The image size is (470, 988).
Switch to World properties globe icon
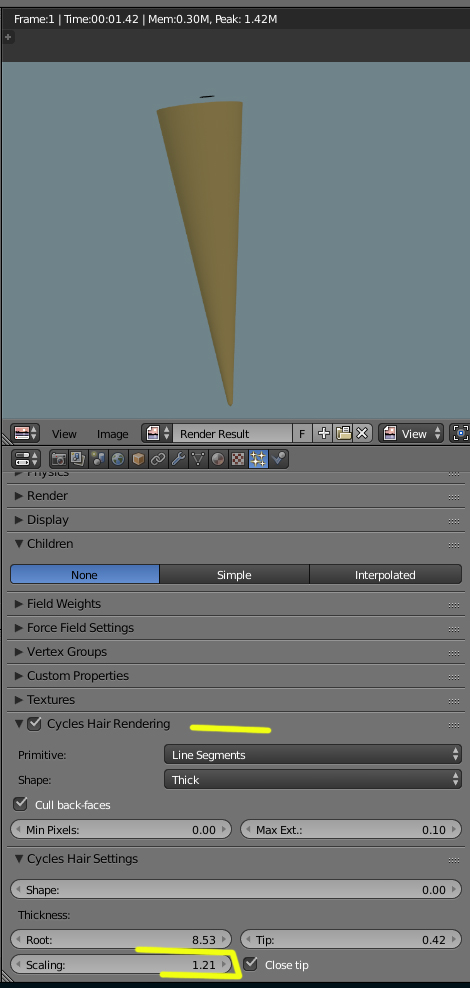(x=118, y=459)
